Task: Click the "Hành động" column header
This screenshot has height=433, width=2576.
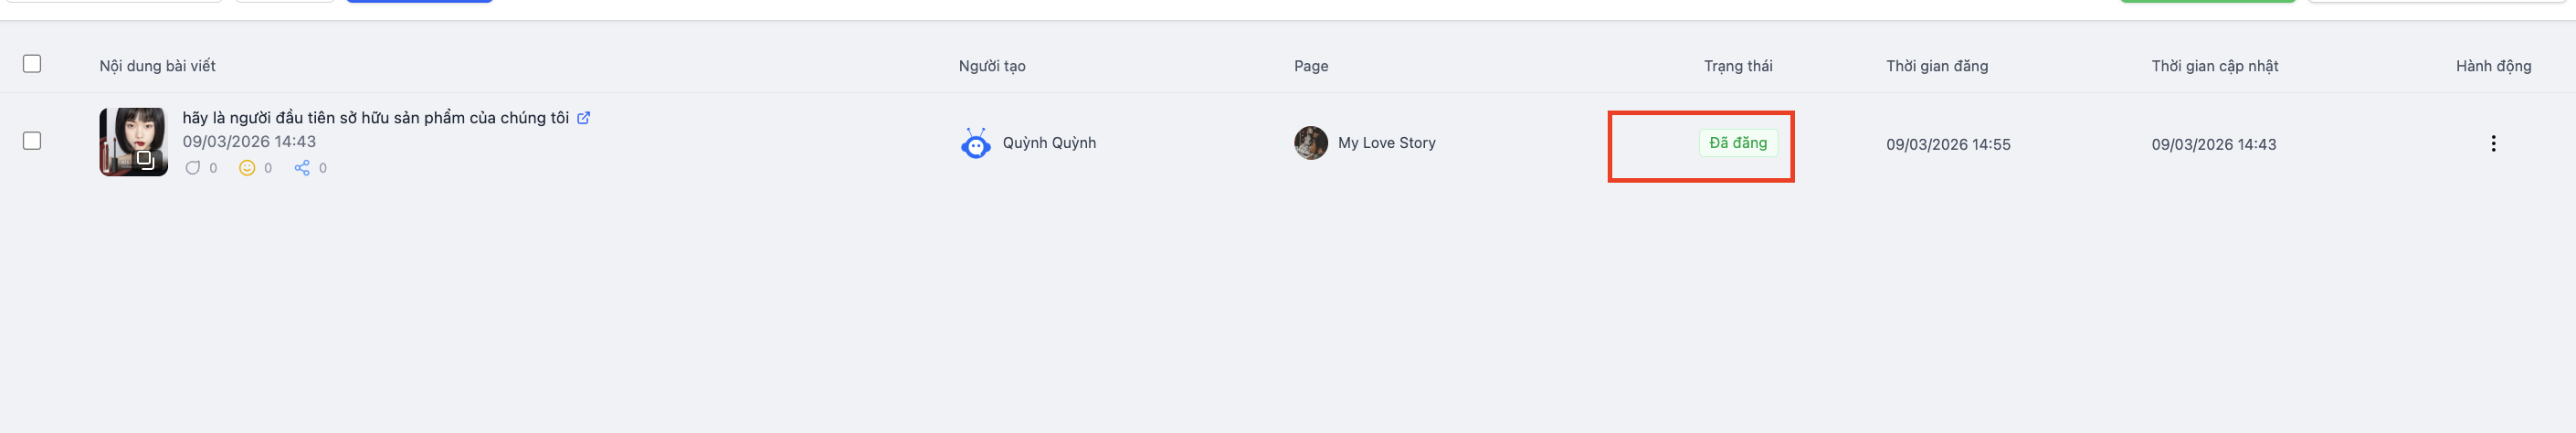Action: pos(2493,66)
